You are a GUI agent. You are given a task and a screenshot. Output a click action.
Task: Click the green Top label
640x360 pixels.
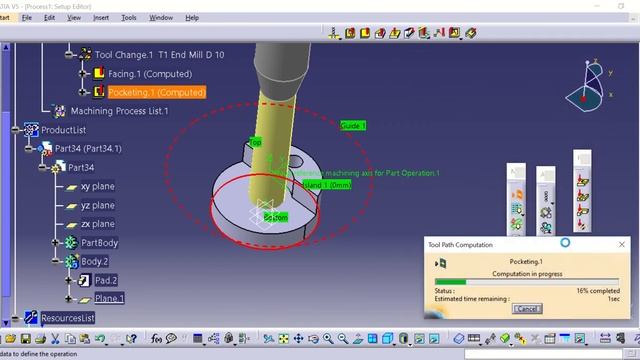[255, 142]
